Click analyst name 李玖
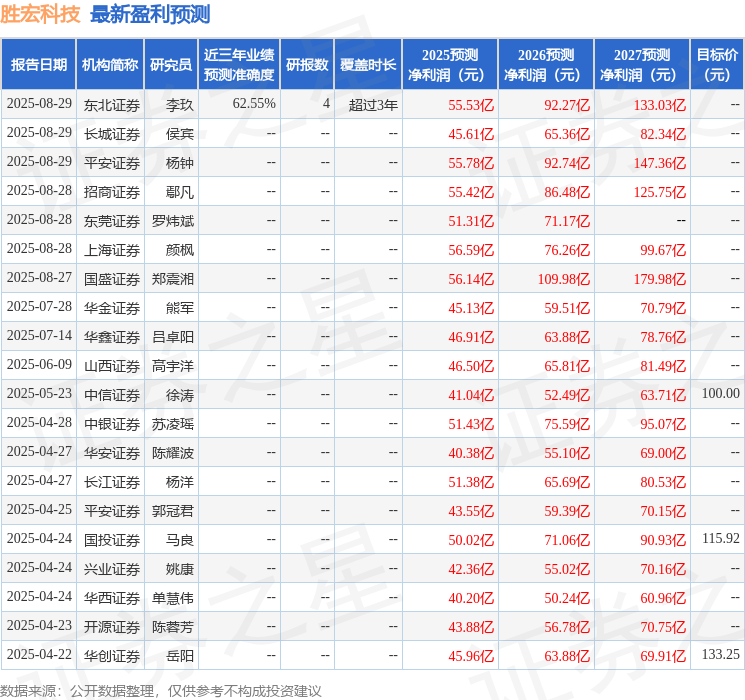The image size is (745, 700). point(180,105)
